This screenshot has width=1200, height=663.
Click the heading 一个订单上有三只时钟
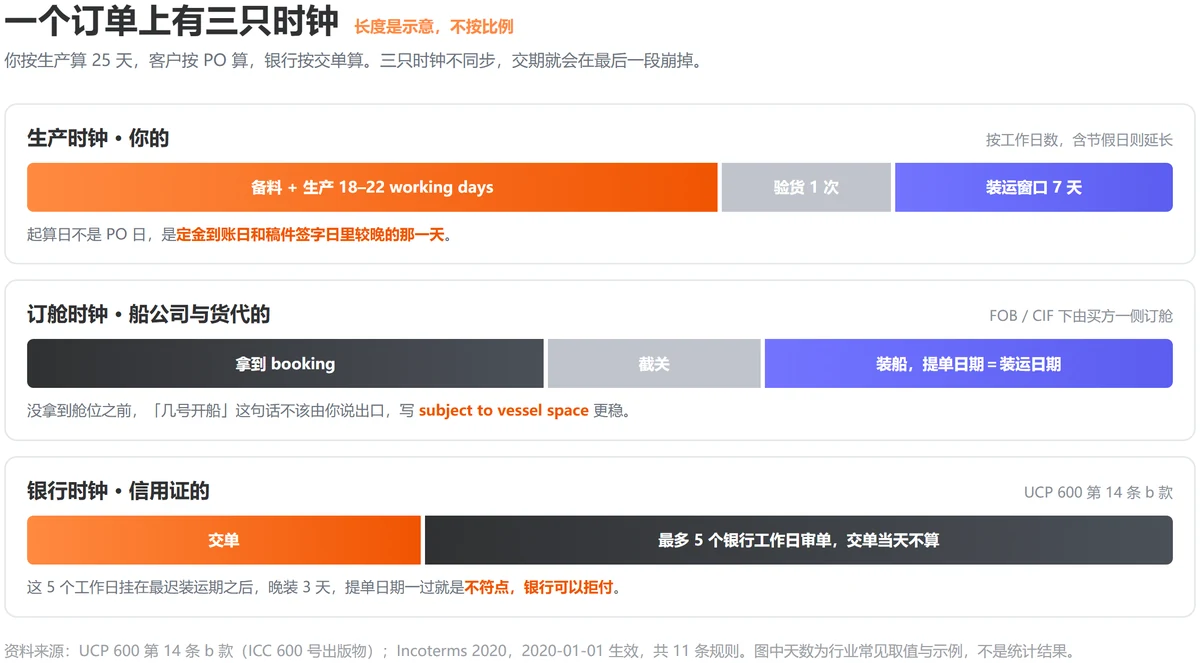172,22
